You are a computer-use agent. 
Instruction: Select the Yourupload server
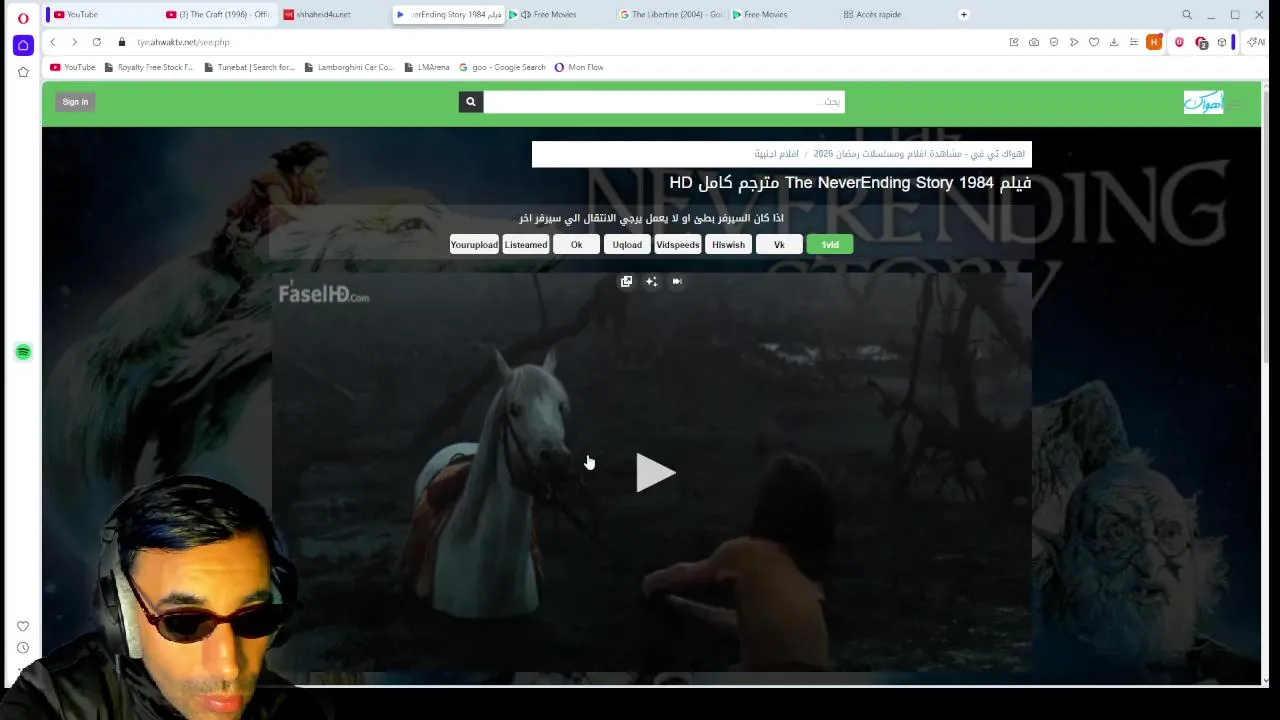[474, 245]
